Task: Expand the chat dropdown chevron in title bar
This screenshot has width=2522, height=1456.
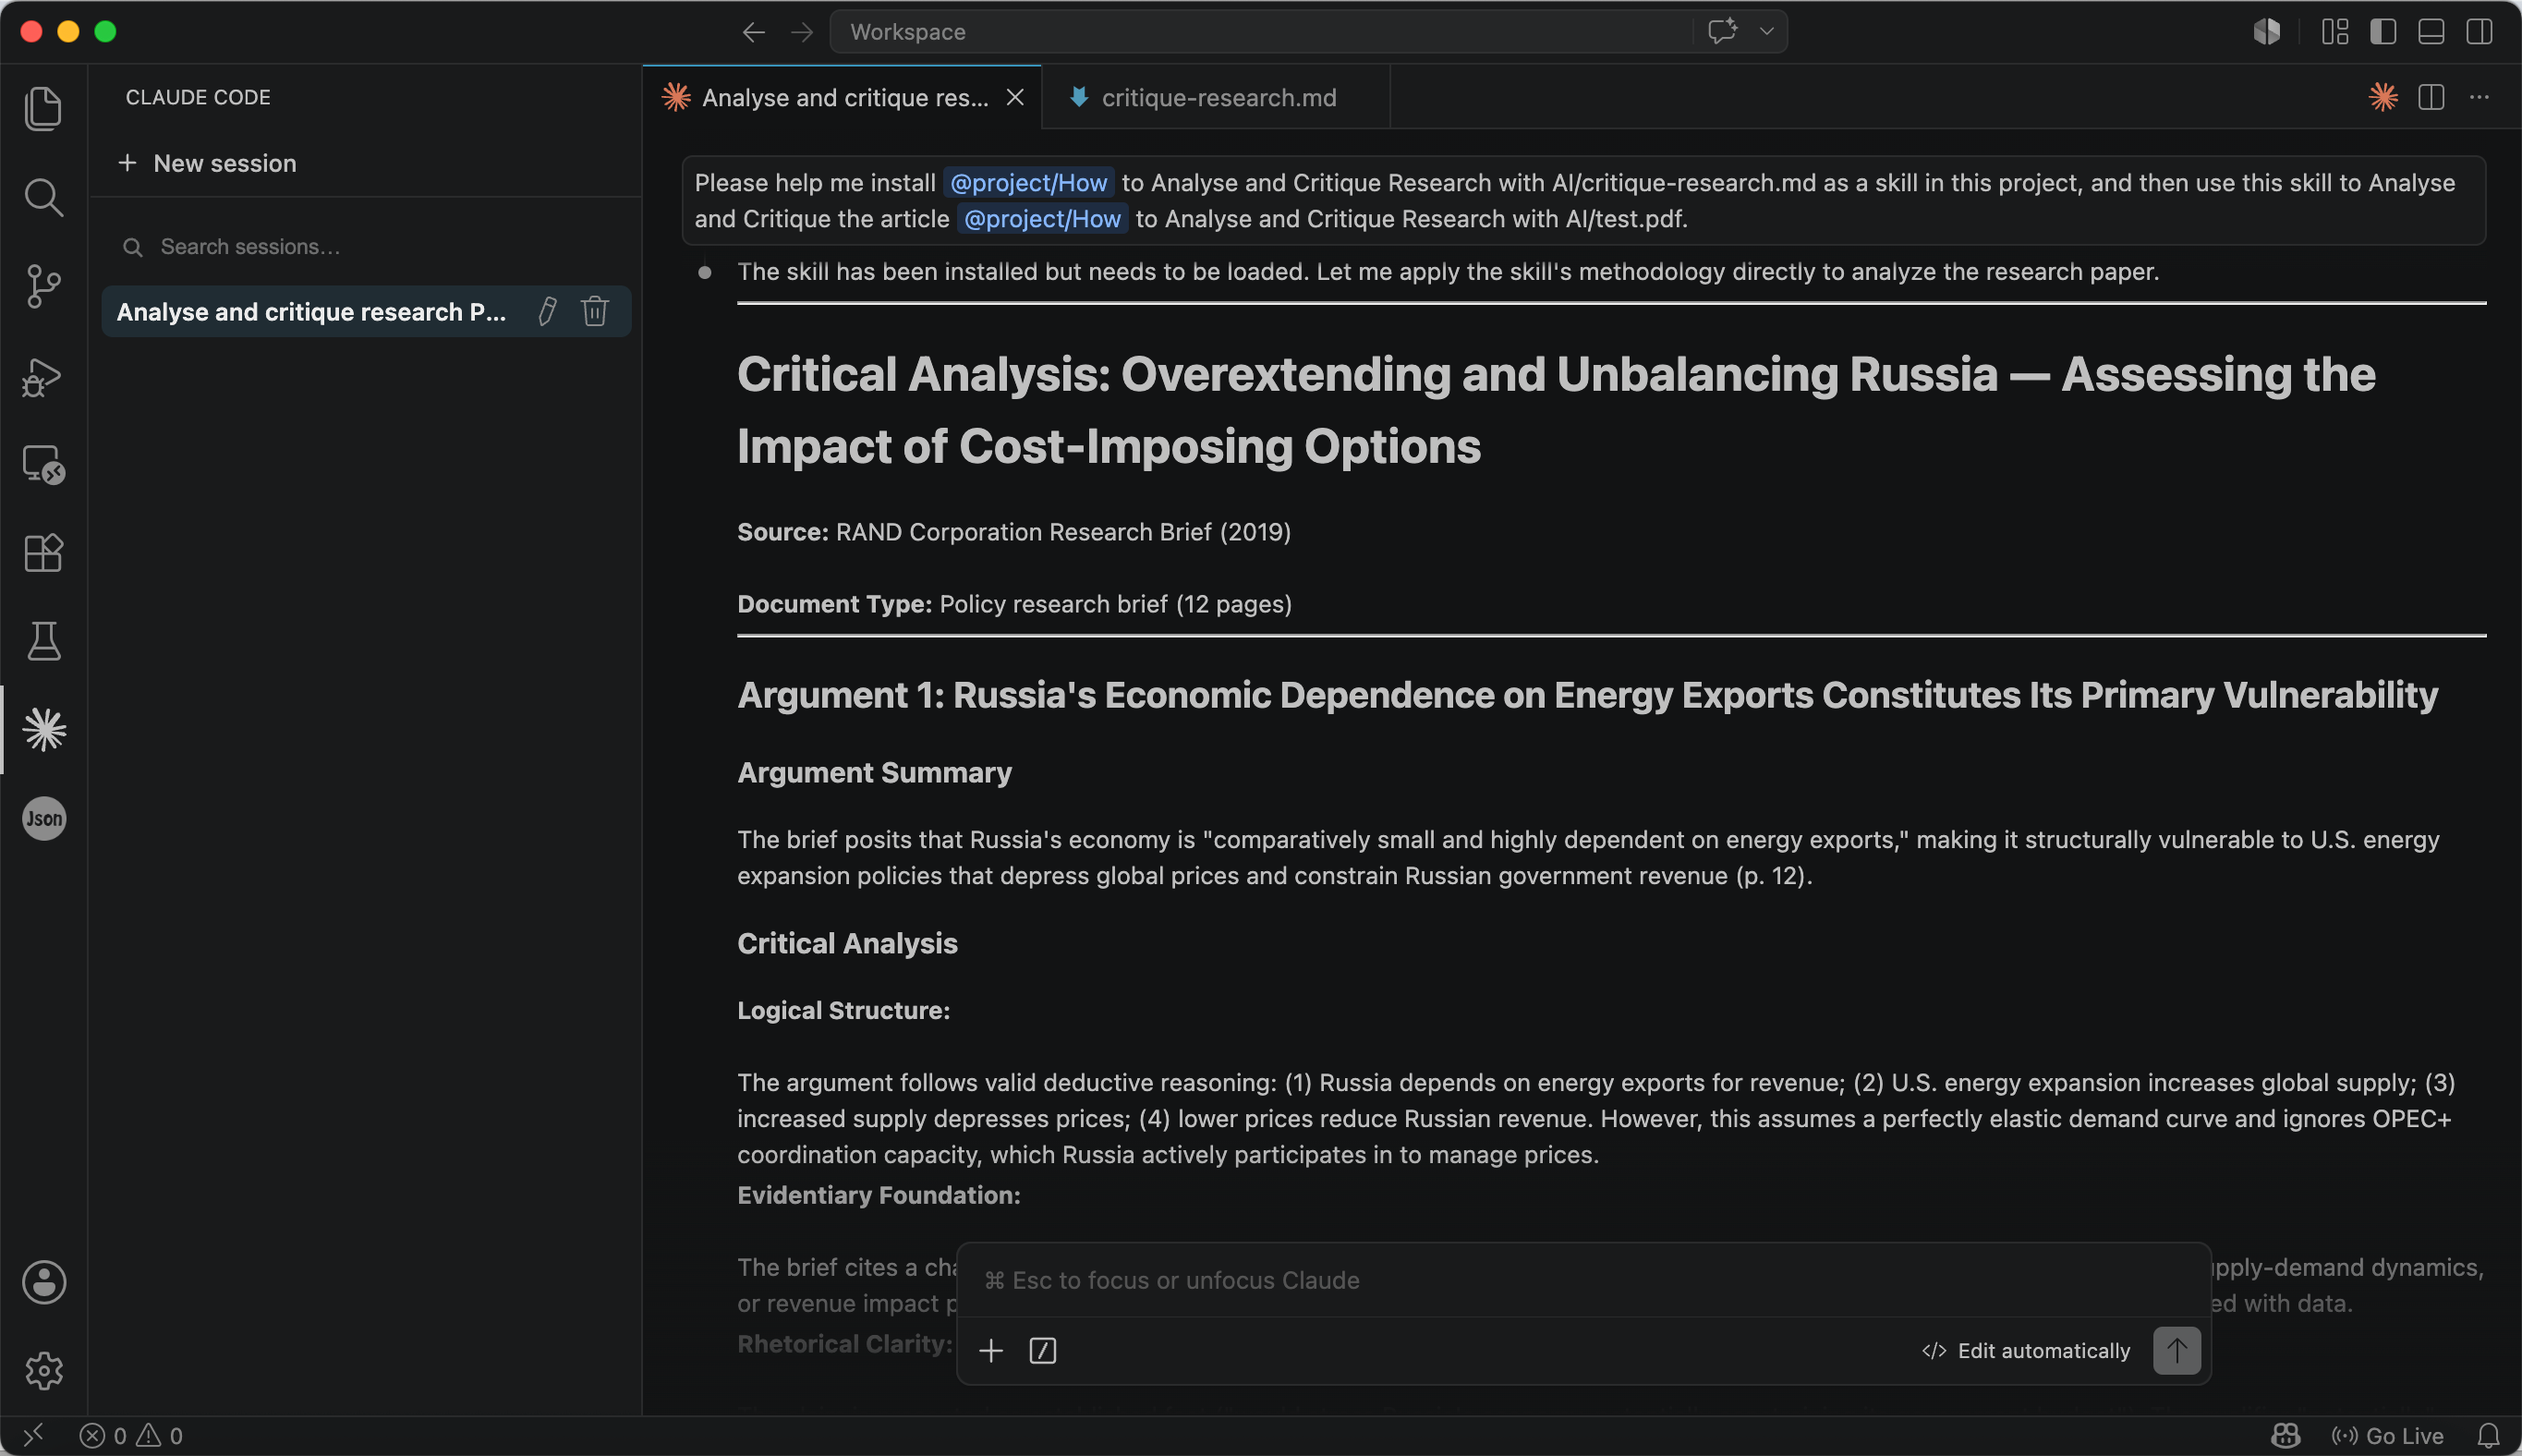Action: click(x=1767, y=31)
